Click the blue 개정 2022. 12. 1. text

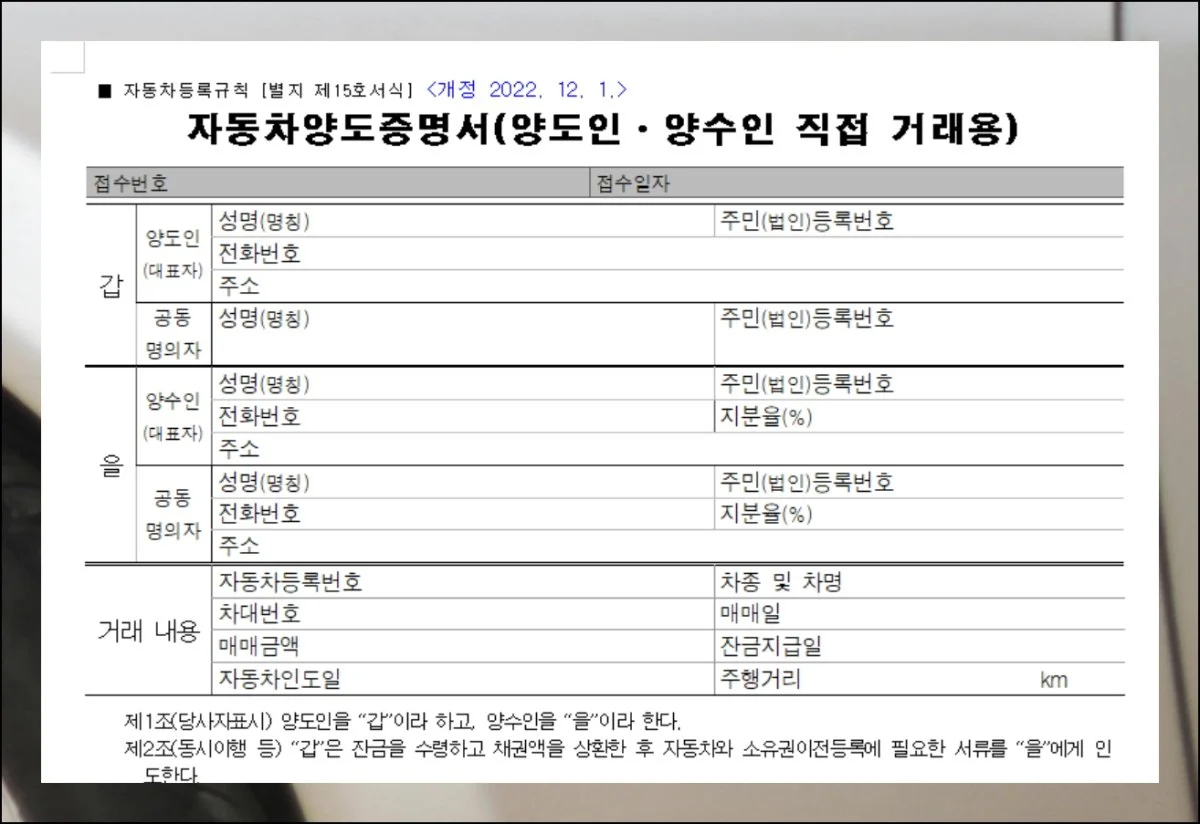coord(526,89)
